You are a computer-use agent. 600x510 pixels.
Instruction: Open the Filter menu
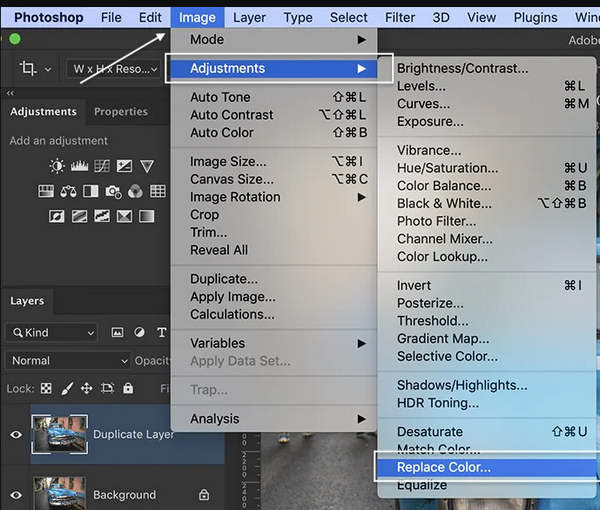click(x=400, y=18)
